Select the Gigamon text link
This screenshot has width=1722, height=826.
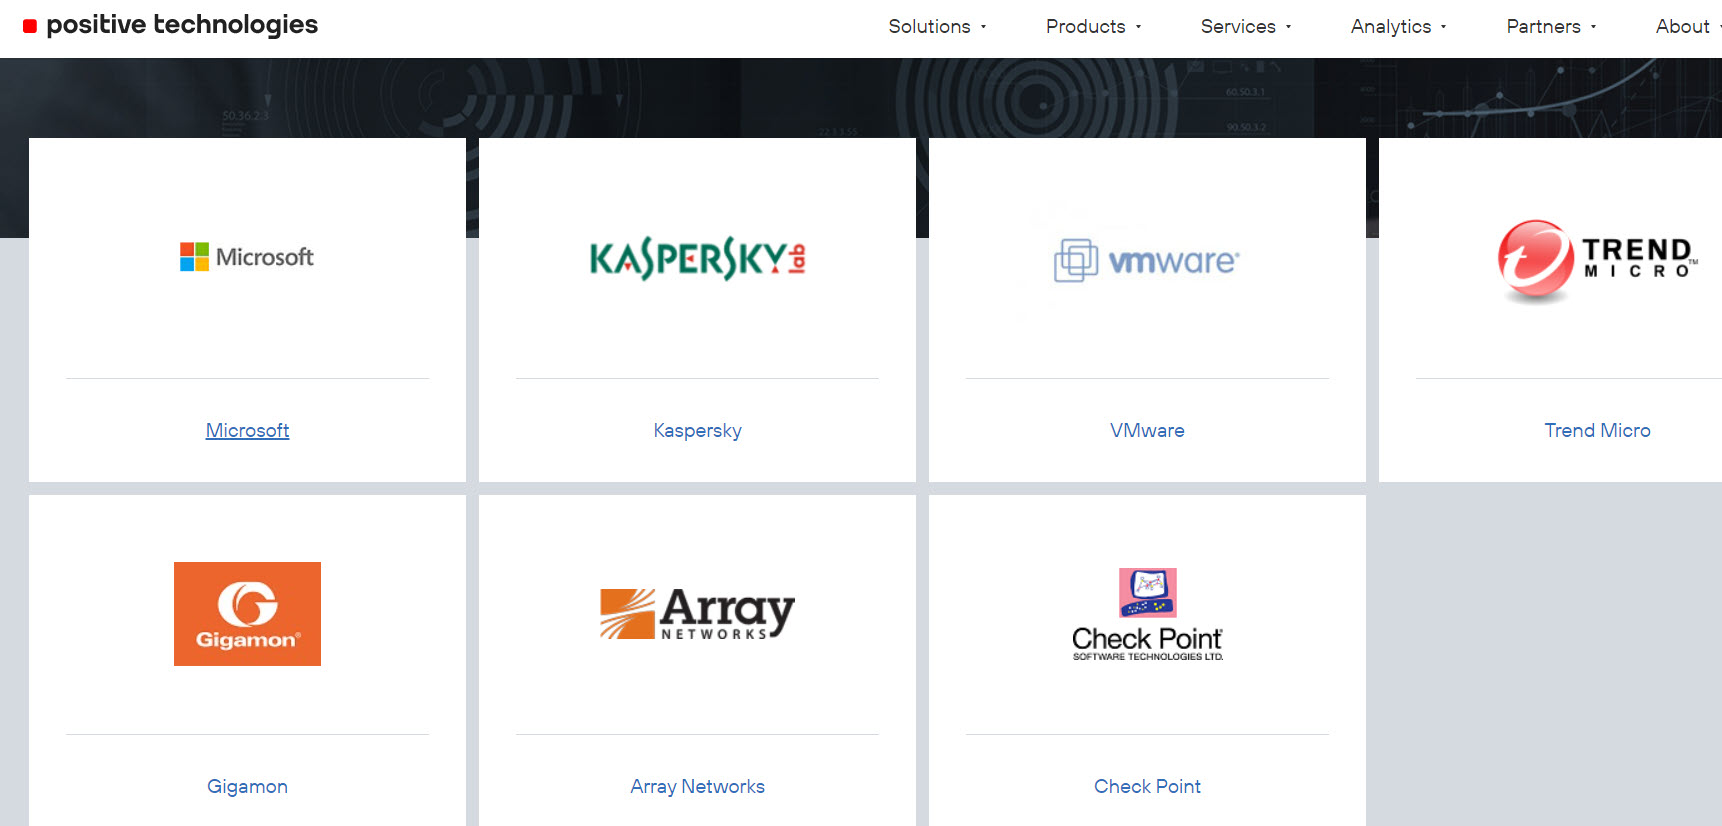247,786
